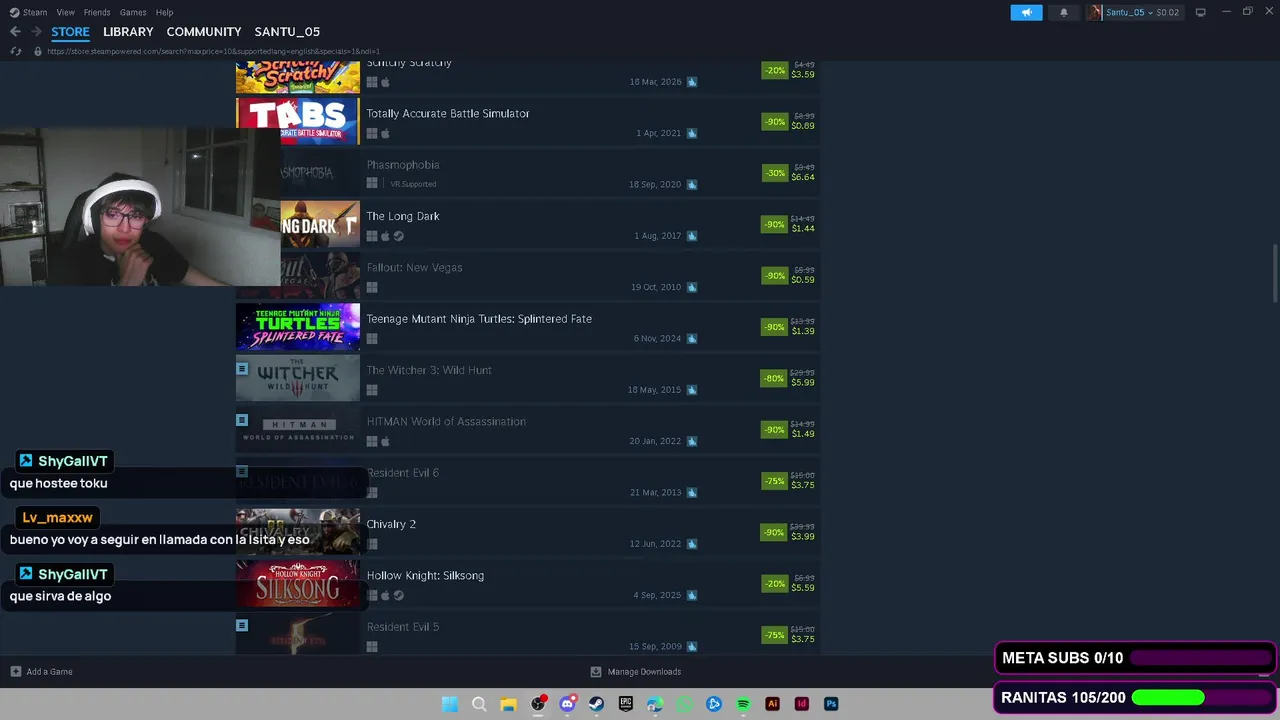
Task: Open the taskbar search magnifier
Action: [x=479, y=704]
